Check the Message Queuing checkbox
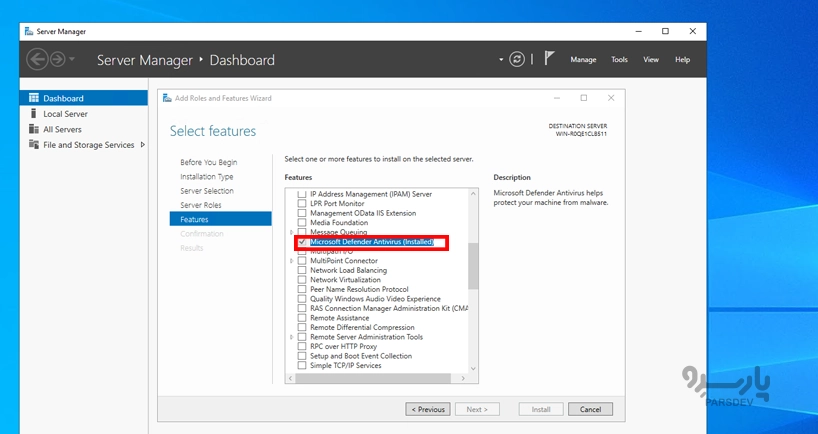Viewport: 818px width, 434px height. pyautogui.click(x=302, y=232)
